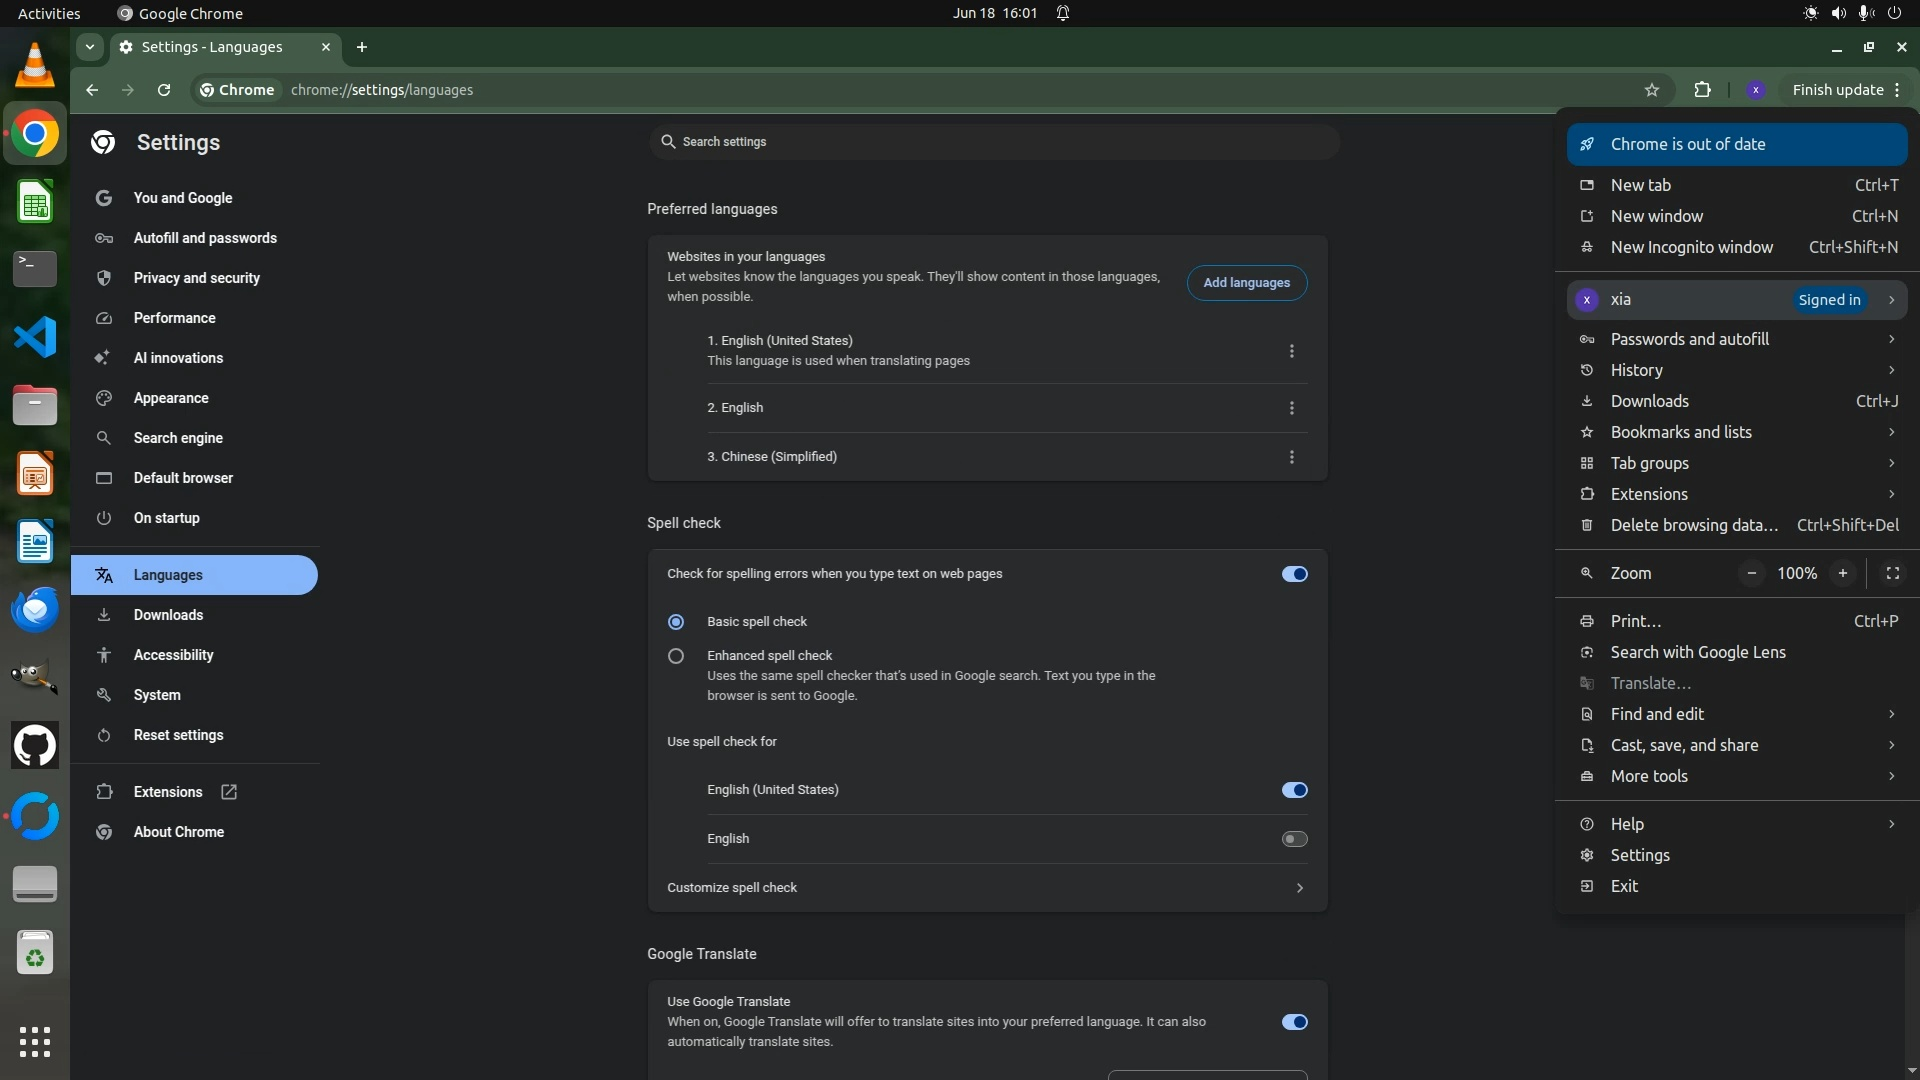This screenshot has width=1920, height=1080.
Task: Click the bookmark star icon in address bar
Action: tap(1652, 90)
